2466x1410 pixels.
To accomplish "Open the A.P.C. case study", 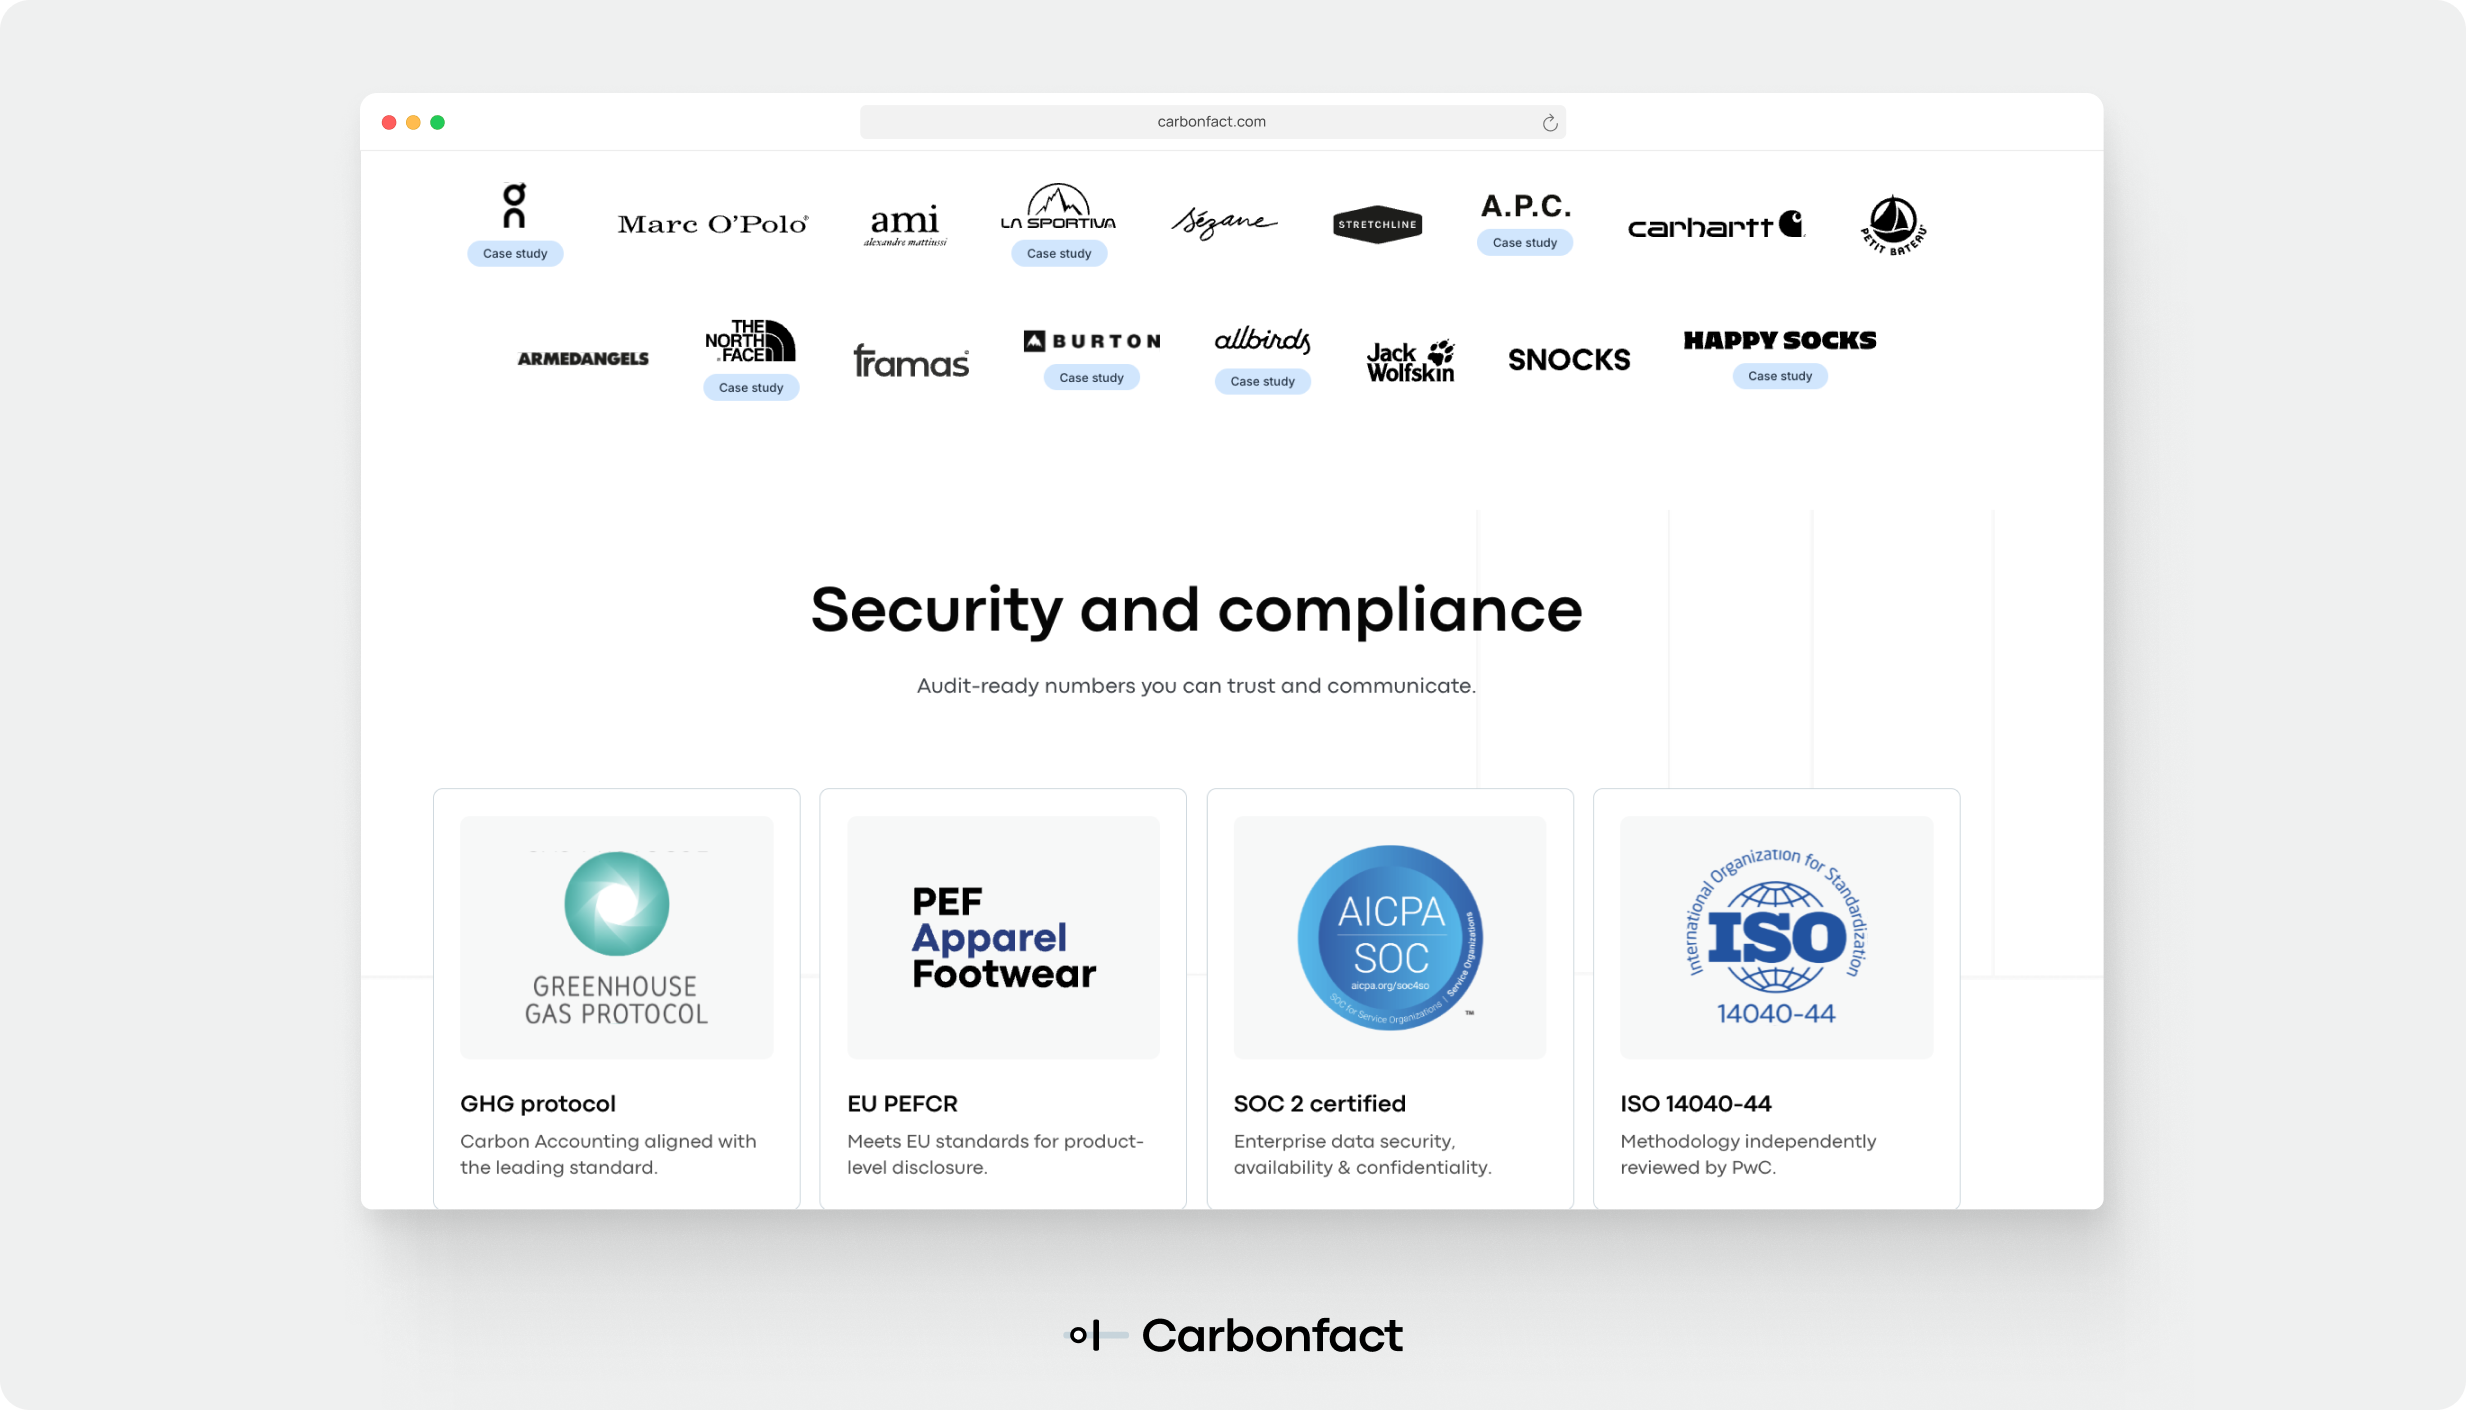I will [1524, 243].
